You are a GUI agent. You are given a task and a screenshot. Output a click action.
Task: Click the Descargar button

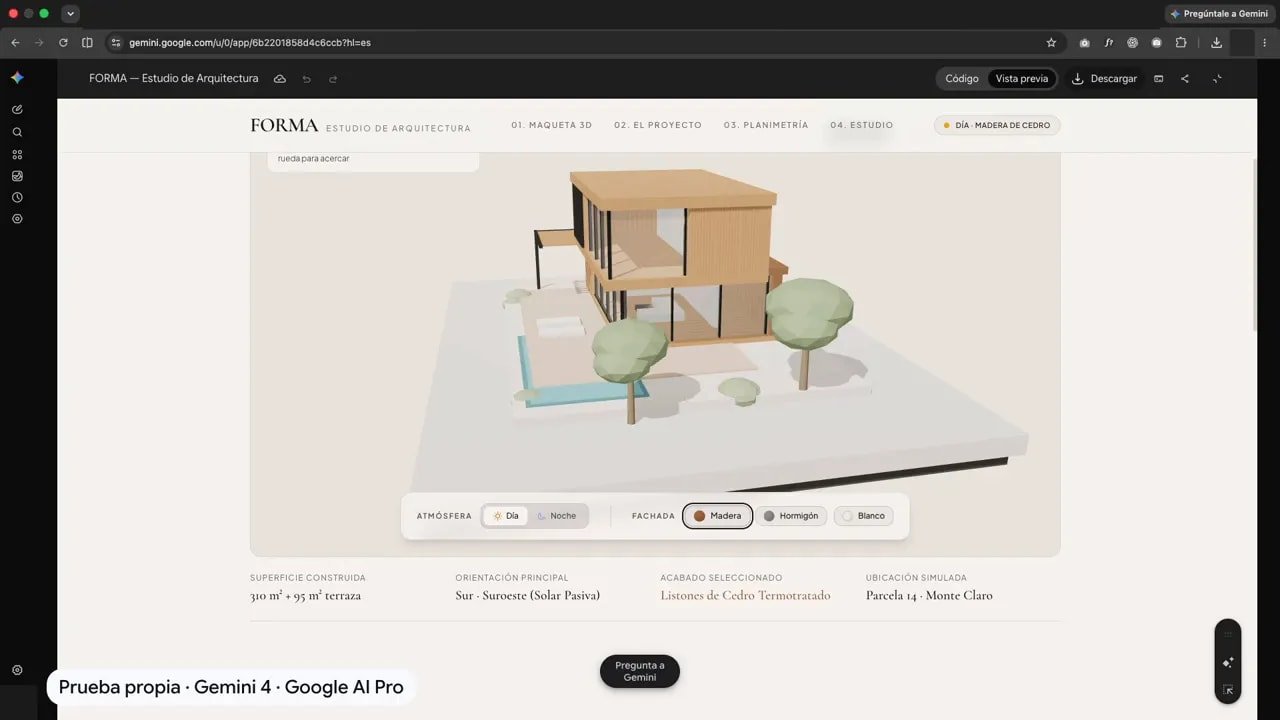[1104, 78]
